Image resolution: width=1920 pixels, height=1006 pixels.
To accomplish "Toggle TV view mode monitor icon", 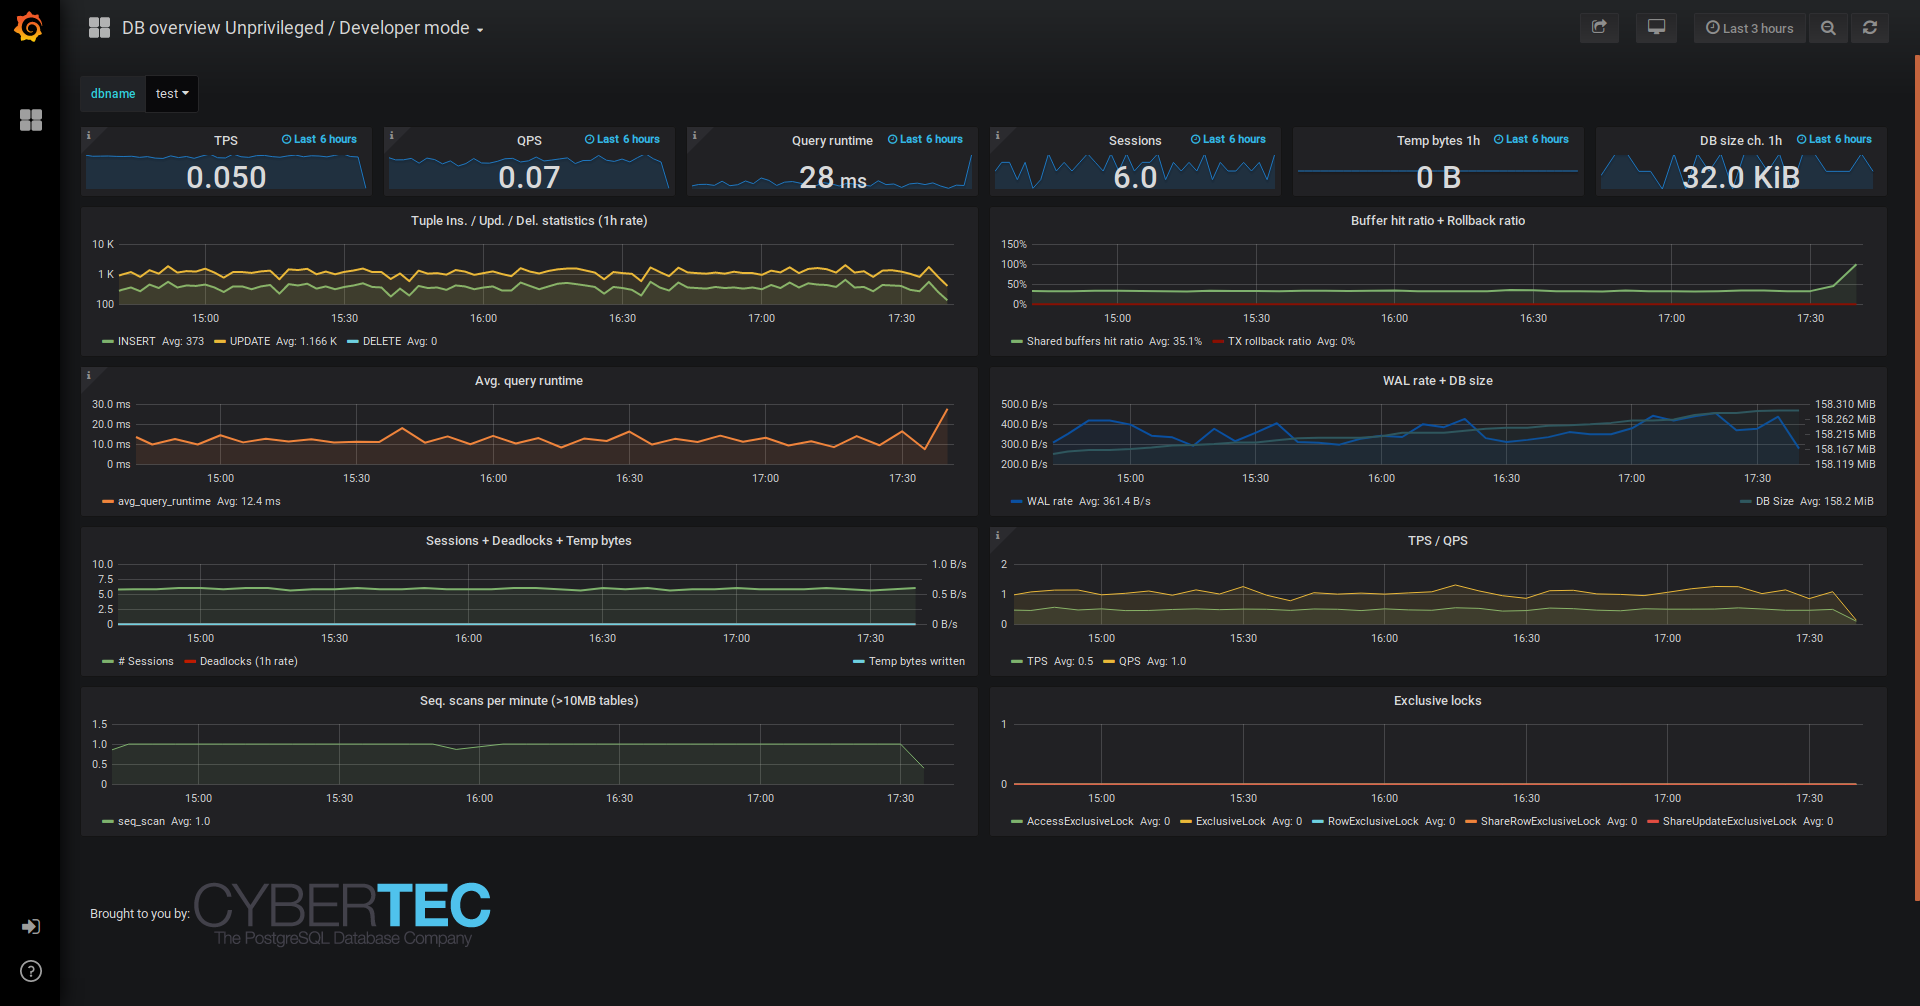I will pyautogui.click(x=1656, y=28).
